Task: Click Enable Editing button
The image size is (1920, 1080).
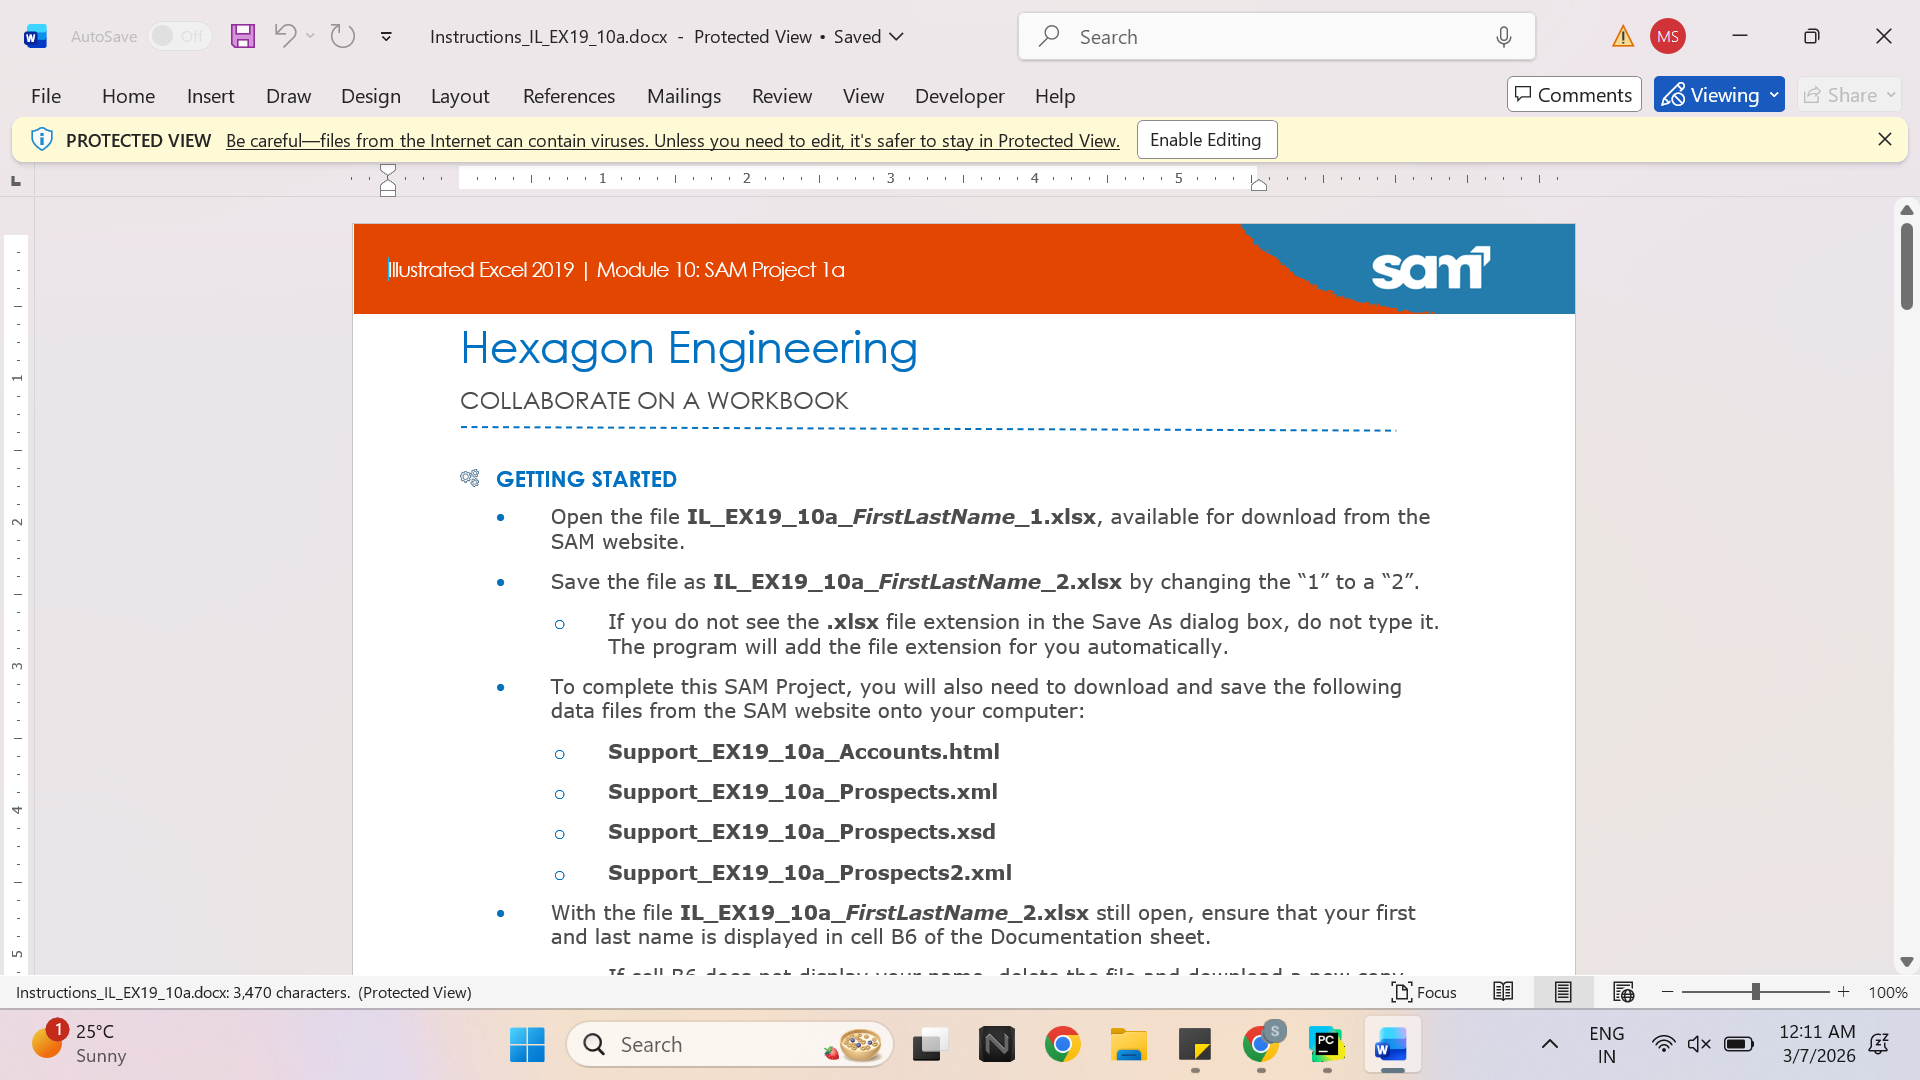Action: click(x=1206, y=140)
